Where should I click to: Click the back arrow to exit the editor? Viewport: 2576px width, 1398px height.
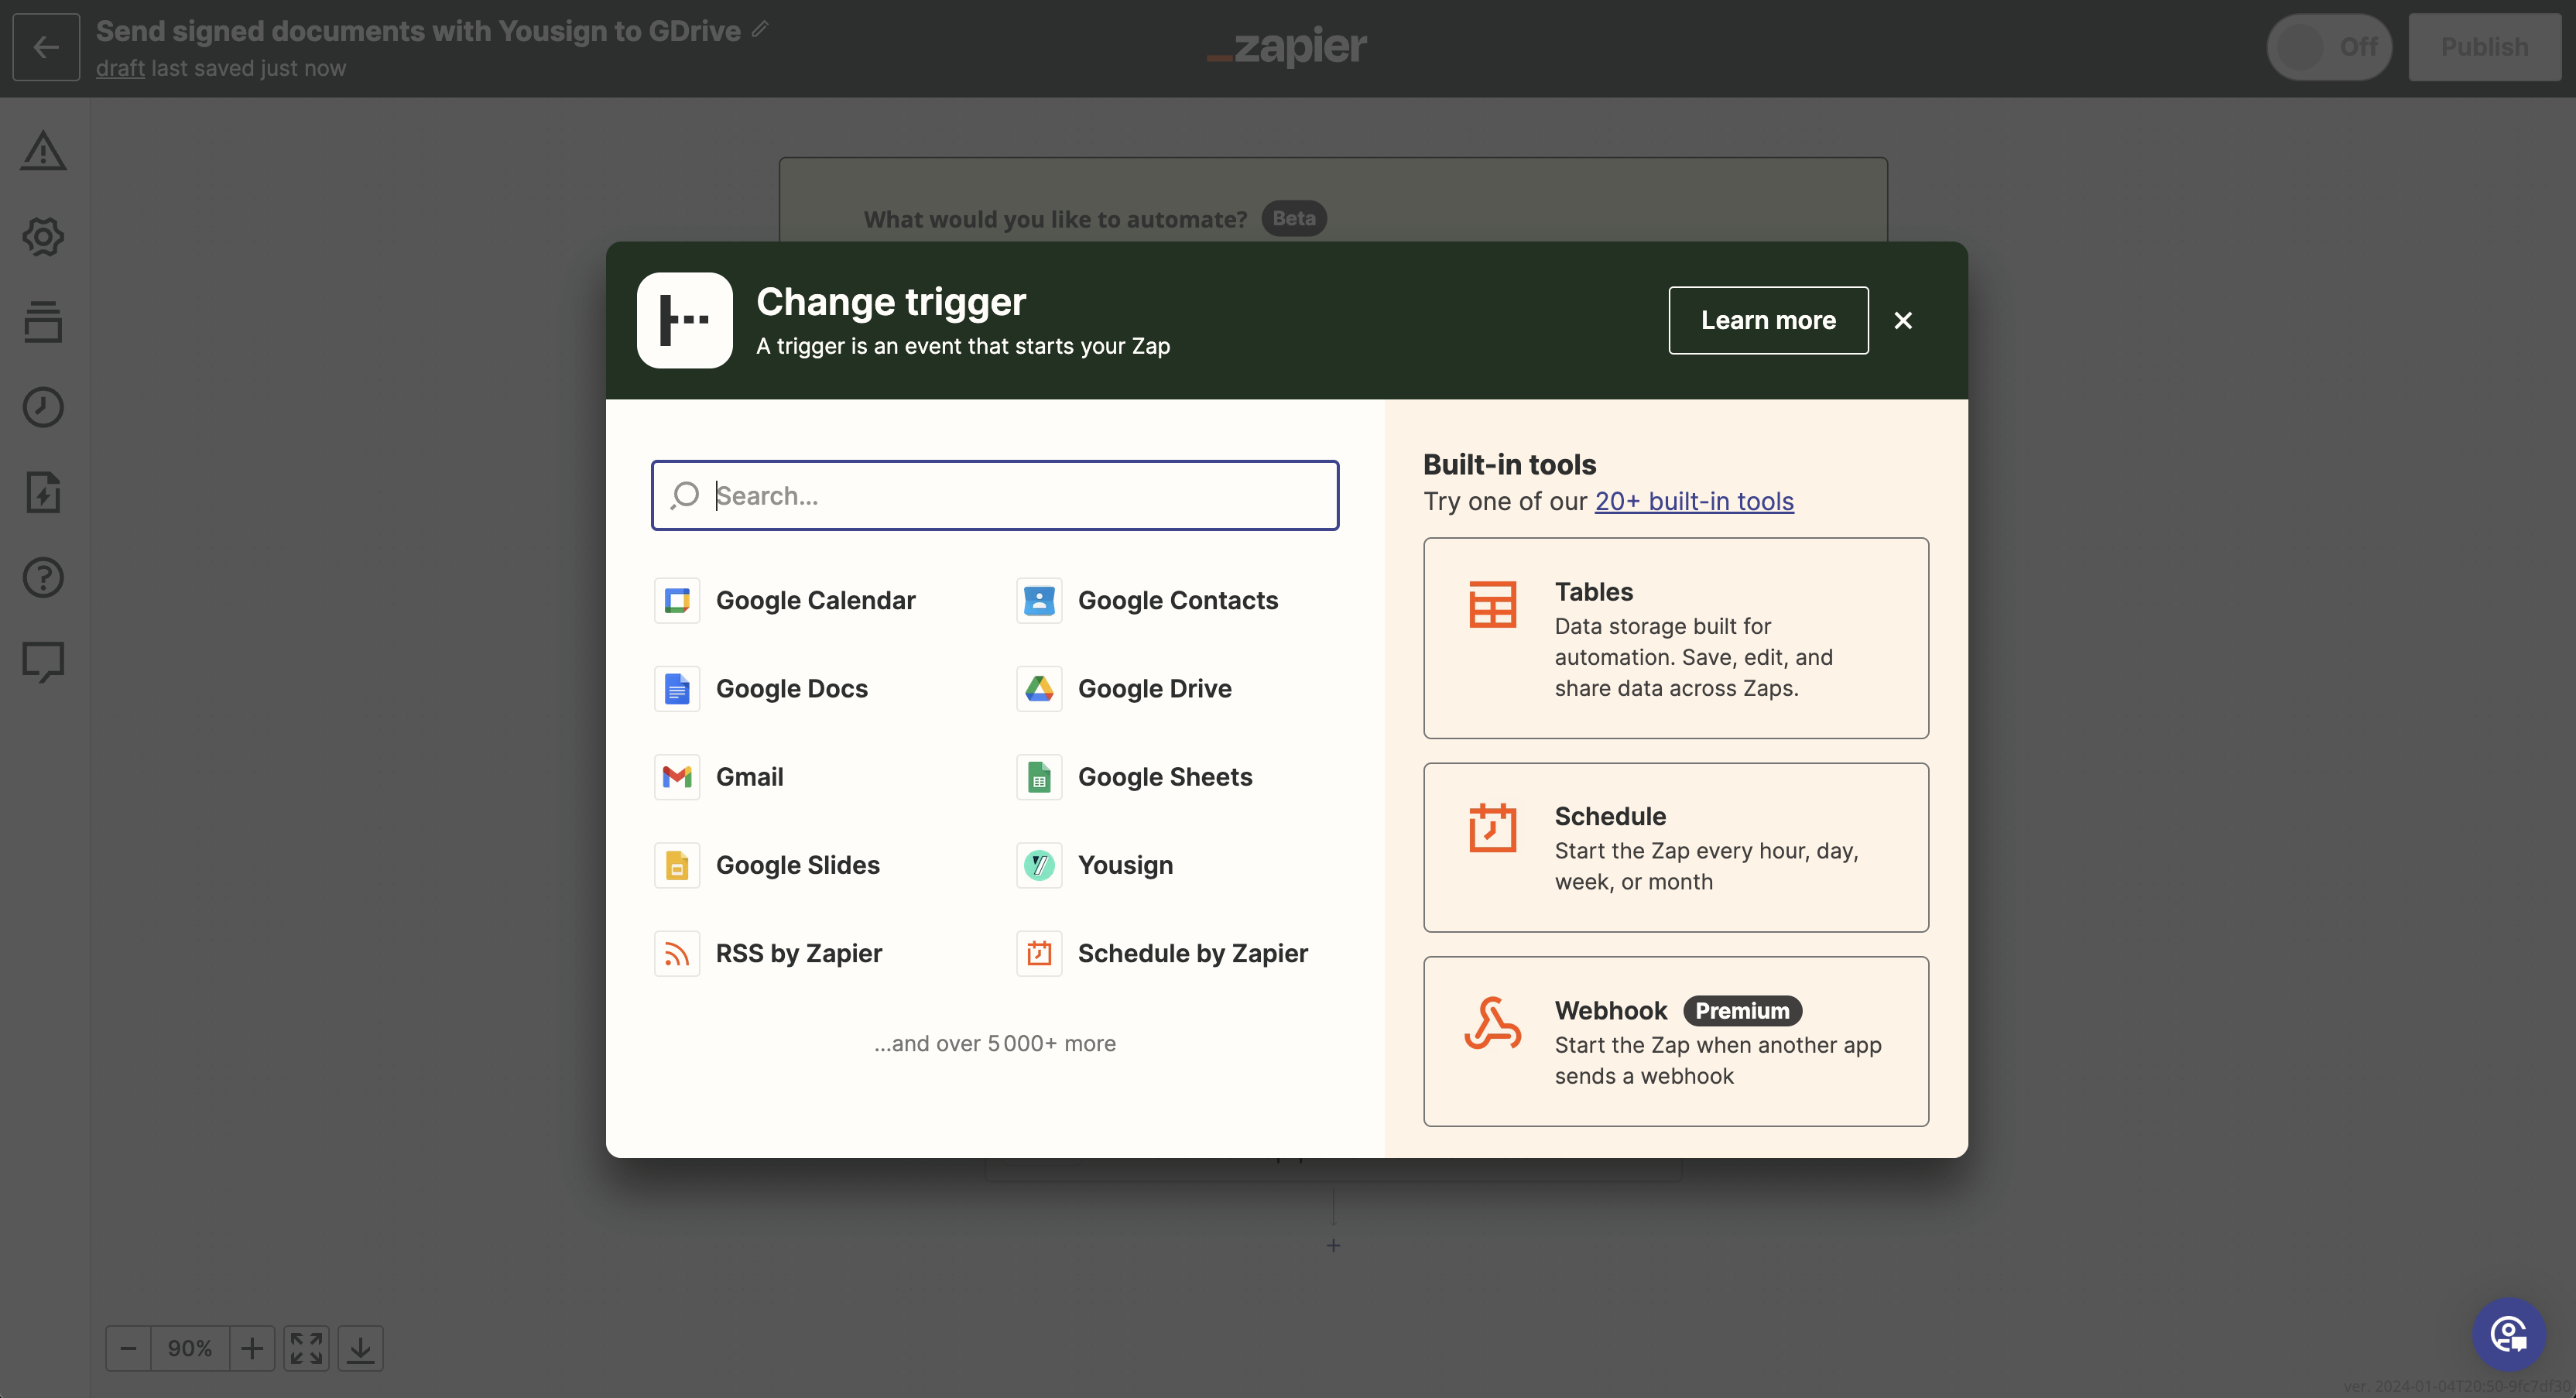[45, 47]
